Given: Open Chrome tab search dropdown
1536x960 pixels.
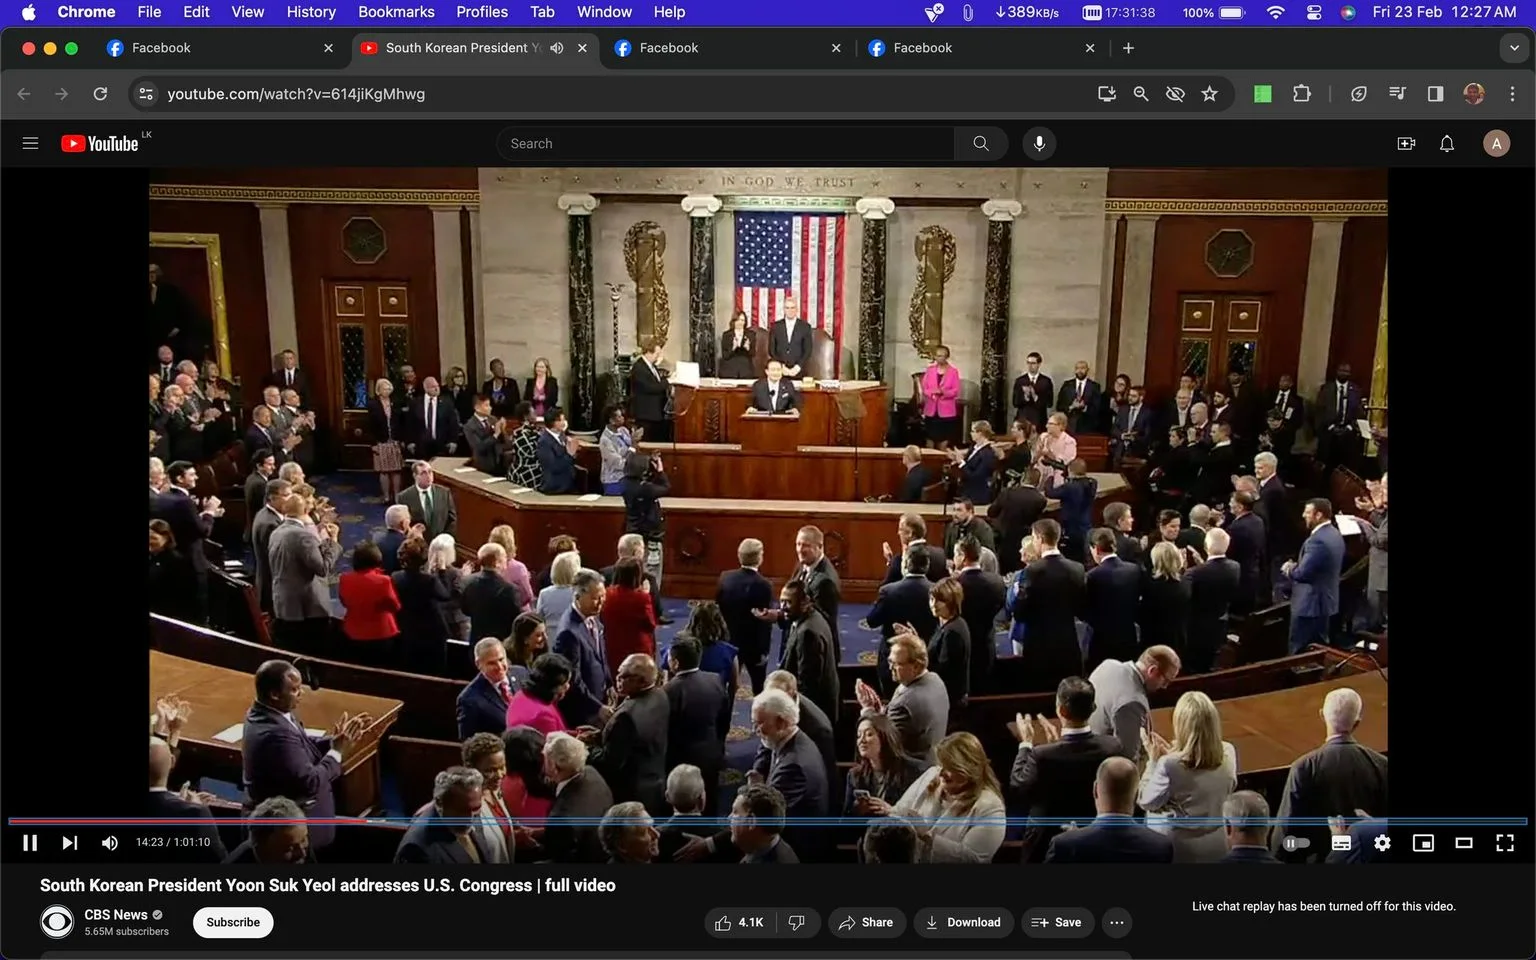Looking at the screenshot, I should click(1513, 48).
